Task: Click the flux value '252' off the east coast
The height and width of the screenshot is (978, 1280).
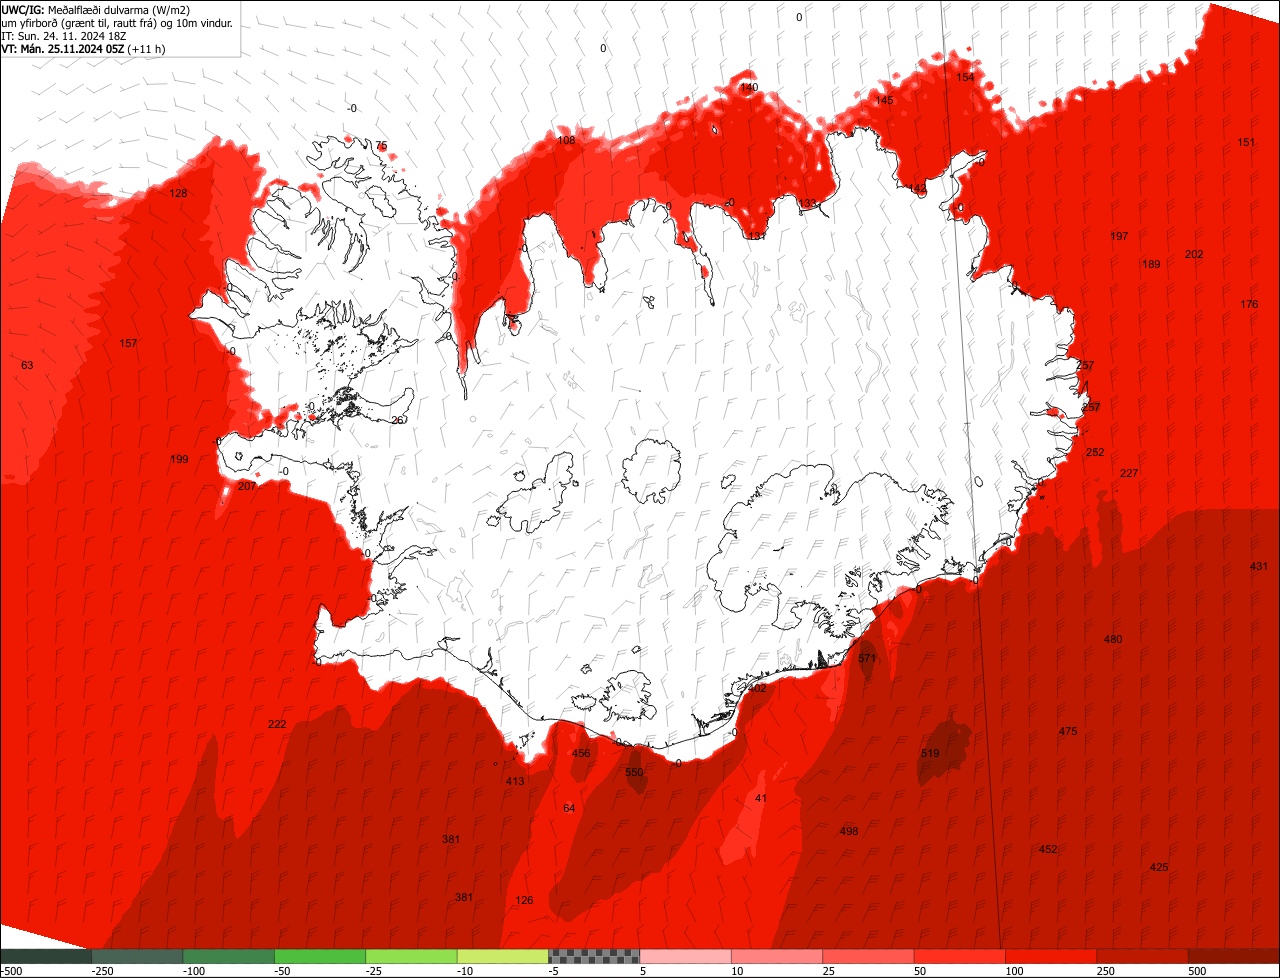Action: coord(1095,452)
